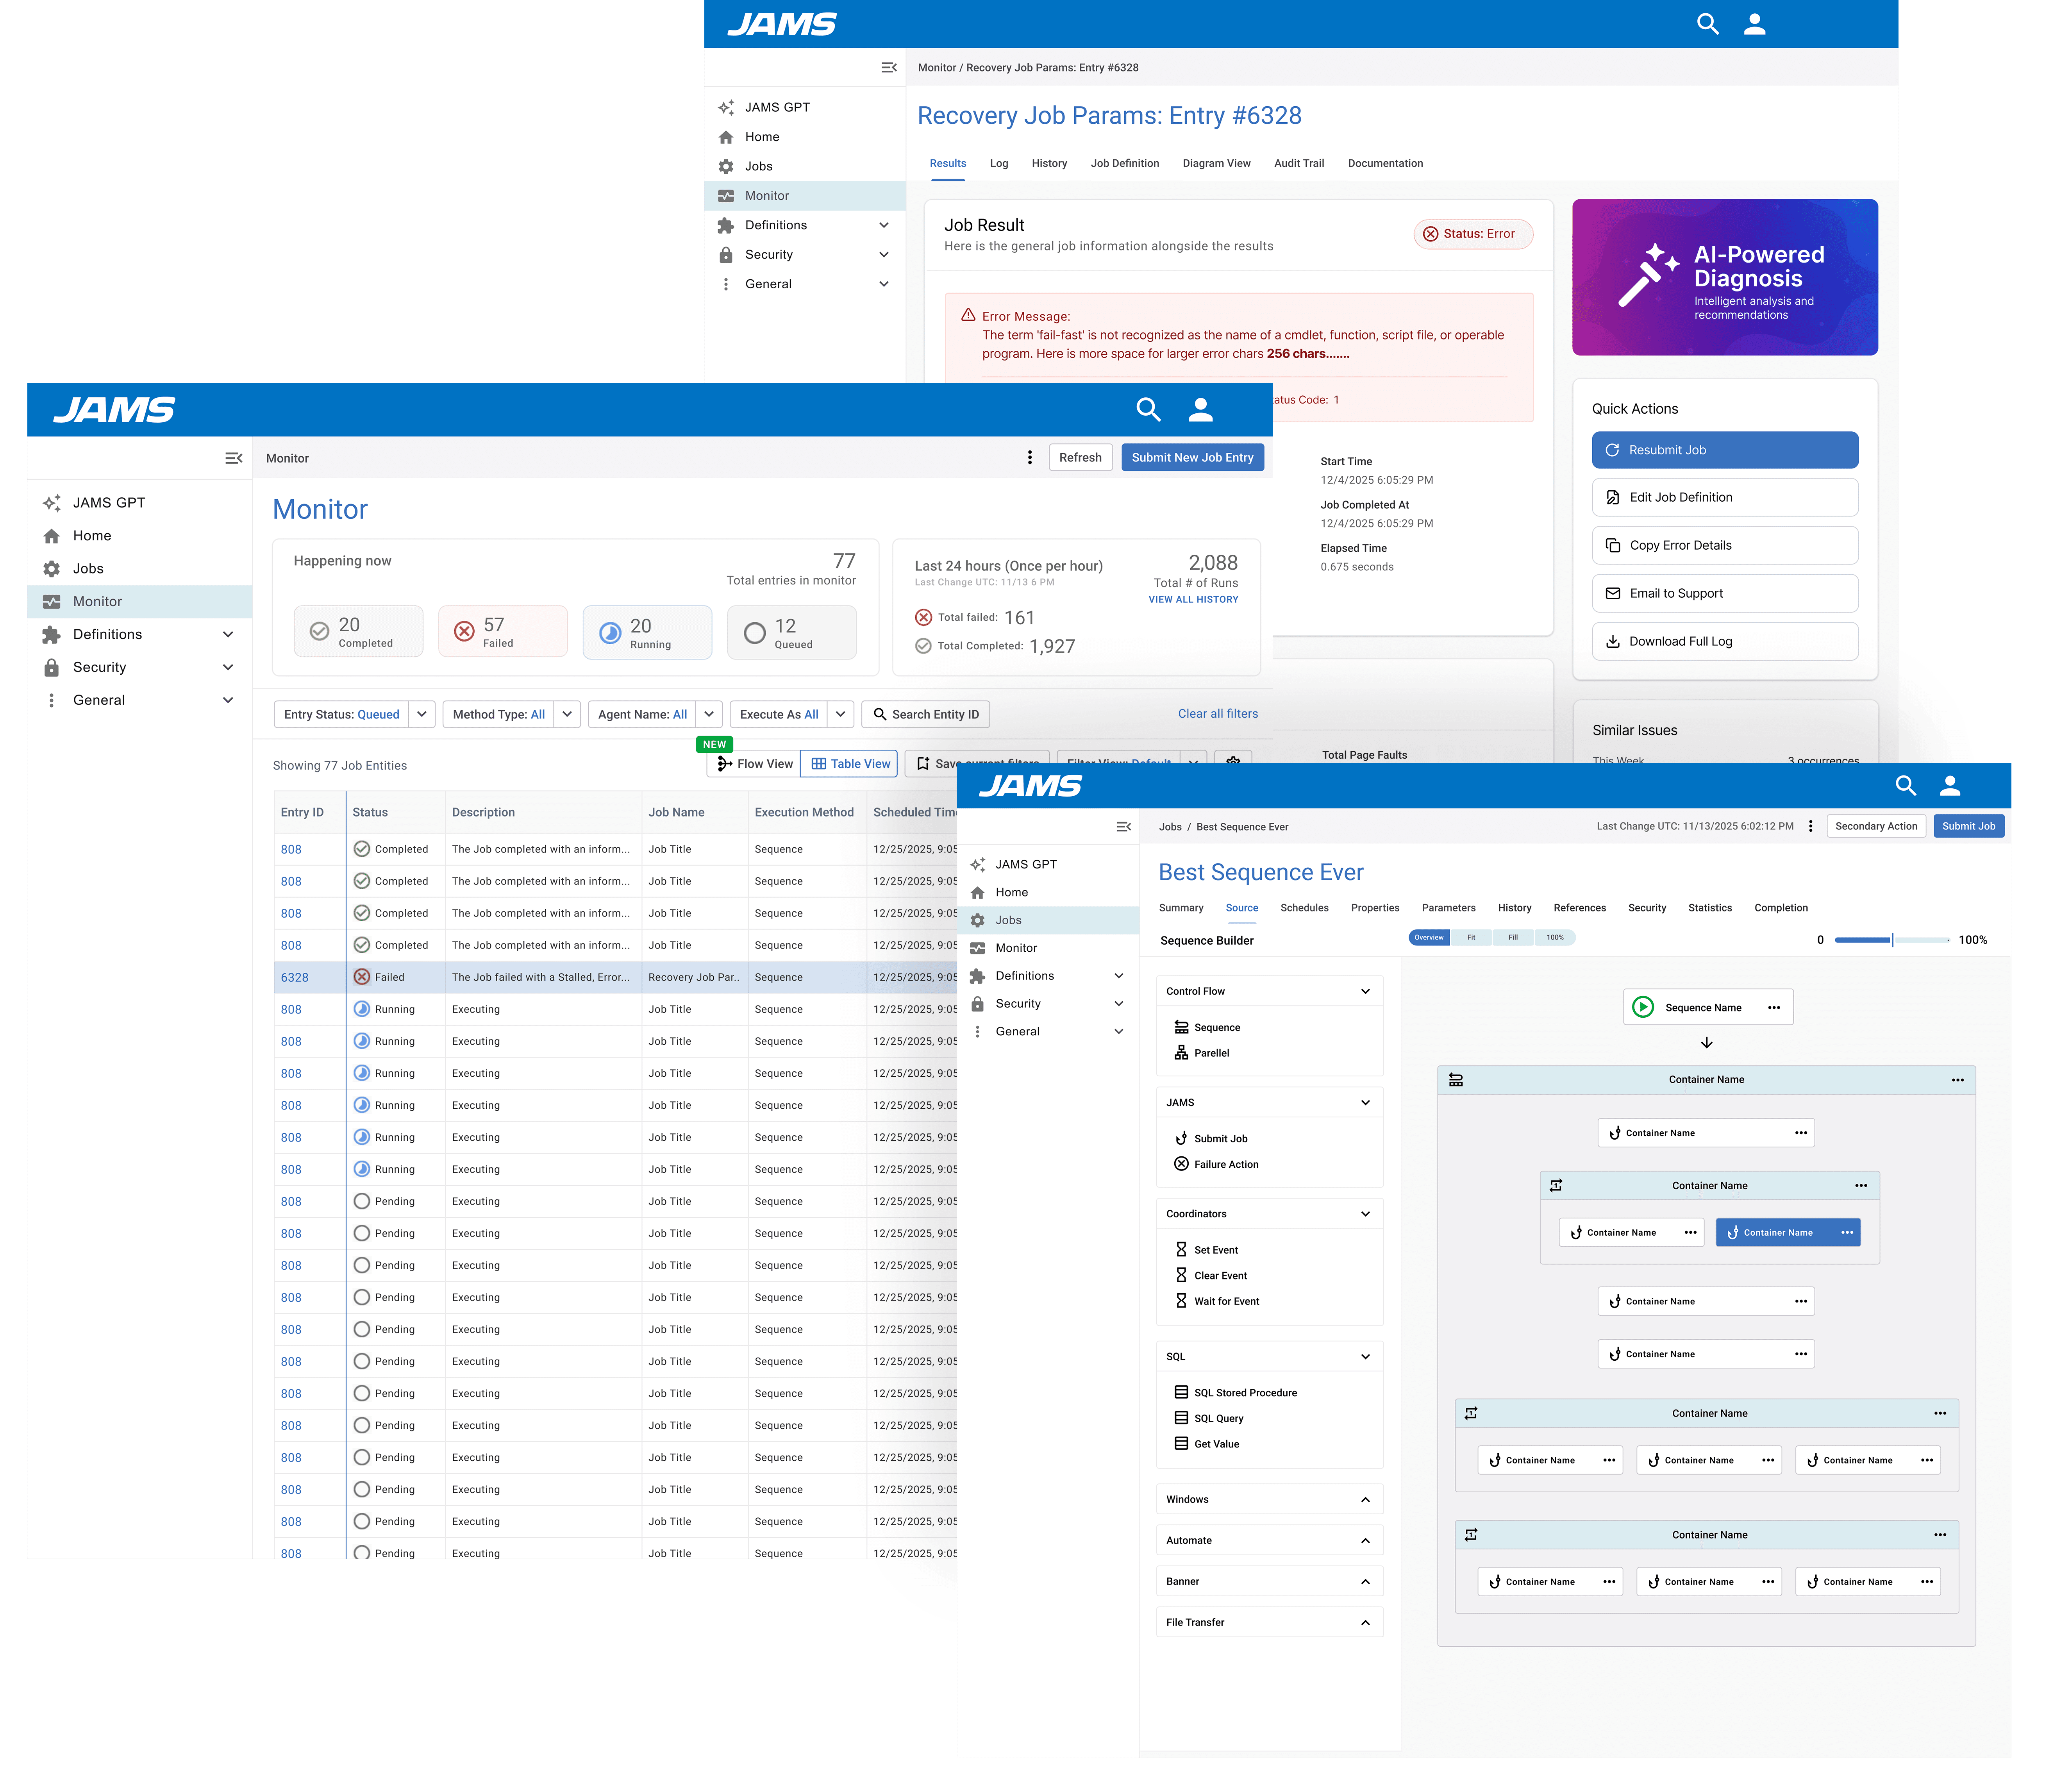The height and width of the screenshot is (1792, 2045).
Task: Switch to the Diagram View tab
Action: (x=1216, y=163)
